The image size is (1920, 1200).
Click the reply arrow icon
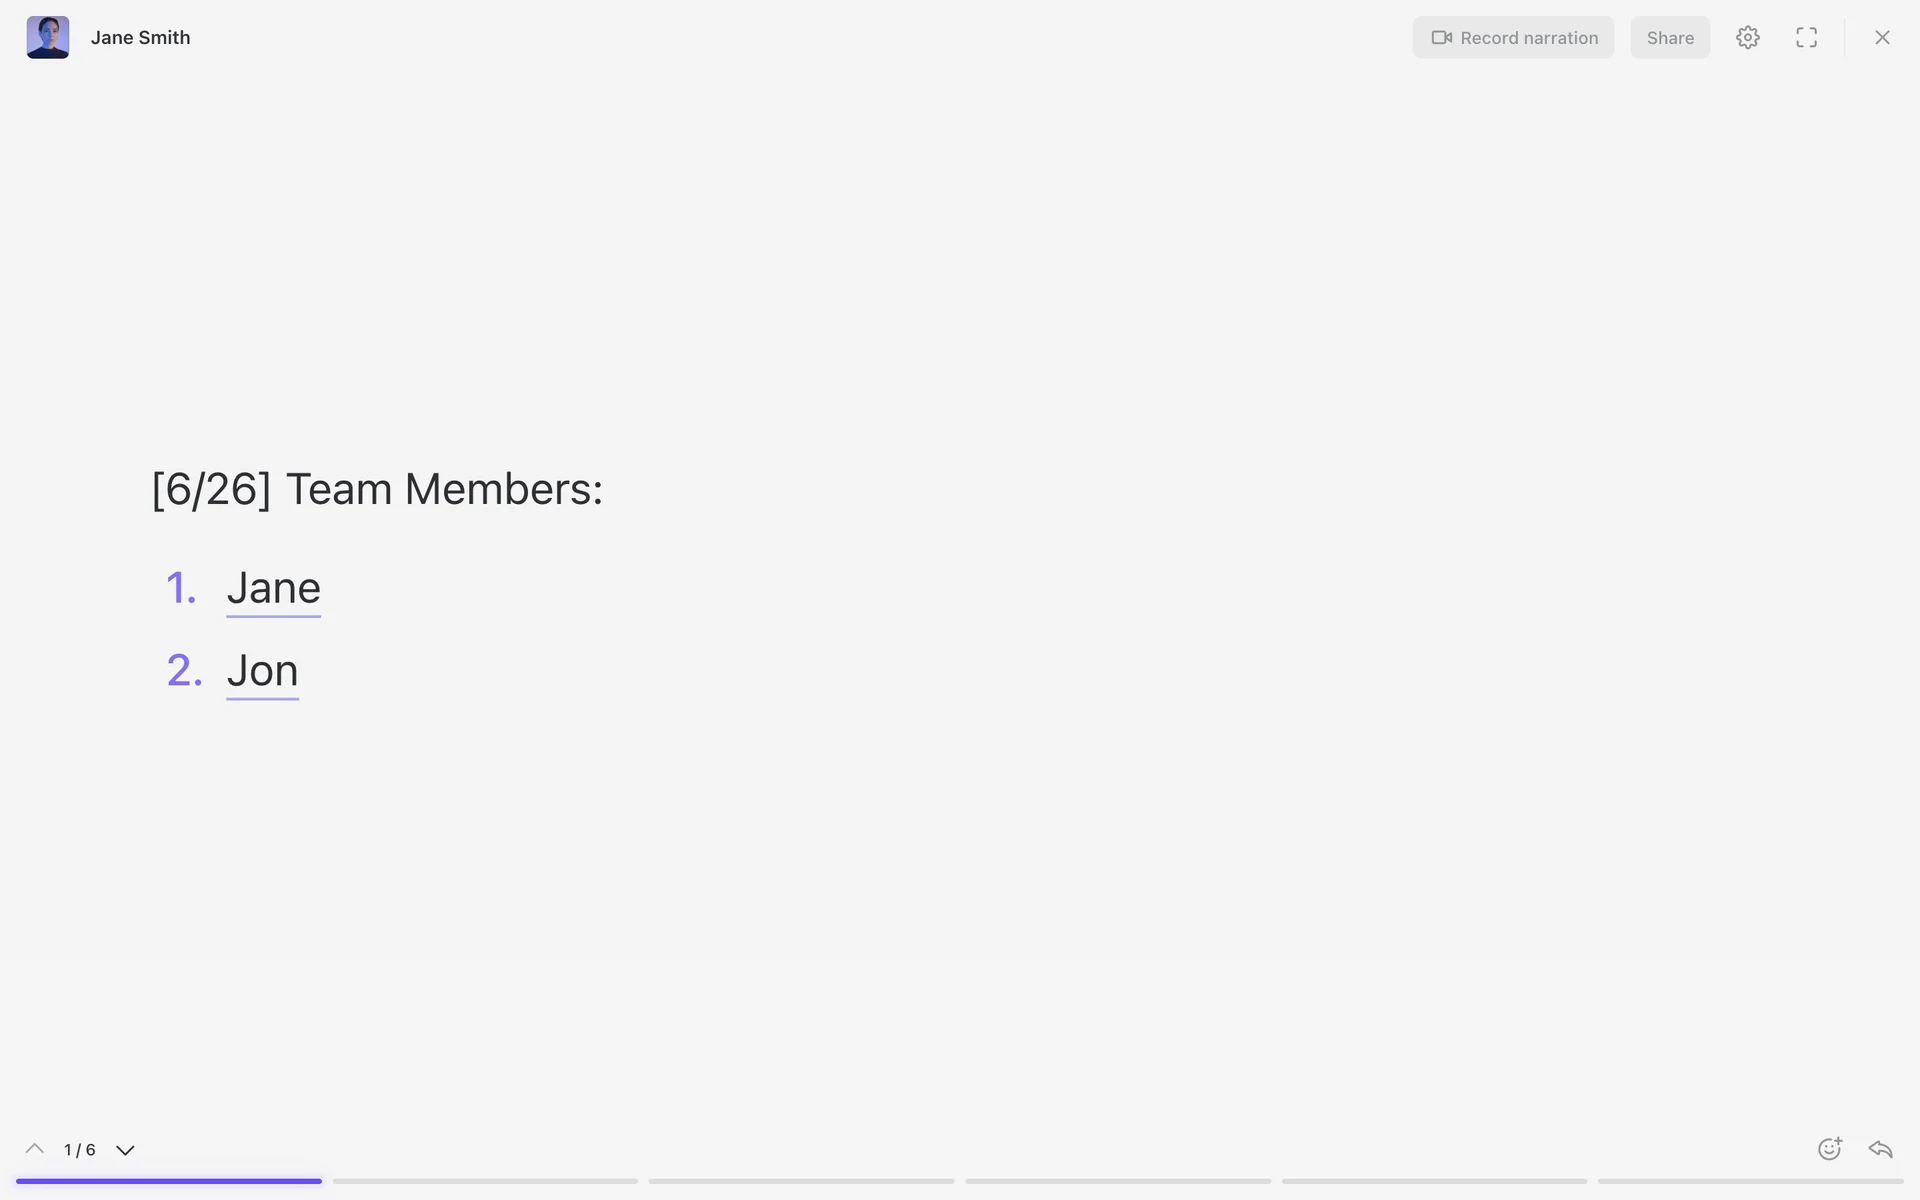[1880, 1149]
